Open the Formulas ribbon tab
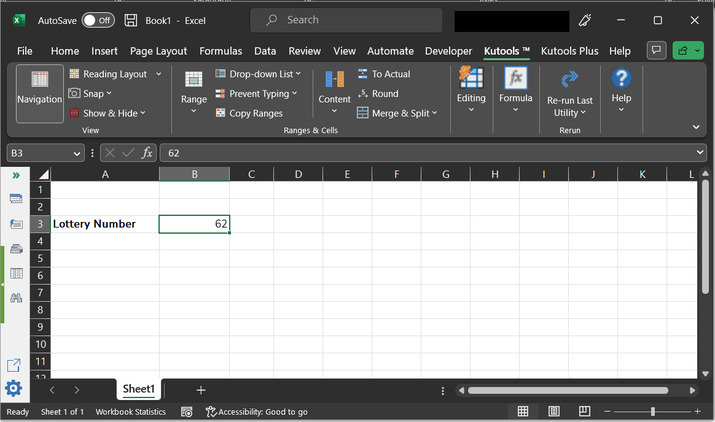The width and height of the screenshot is (715, 422). (x=220, y=51)
